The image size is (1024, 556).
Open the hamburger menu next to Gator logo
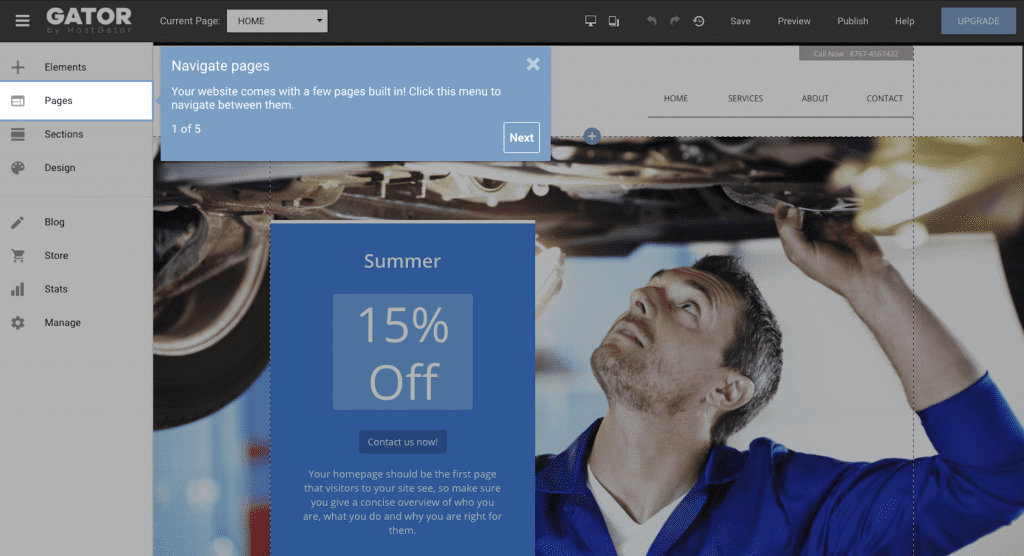point(22,20)
